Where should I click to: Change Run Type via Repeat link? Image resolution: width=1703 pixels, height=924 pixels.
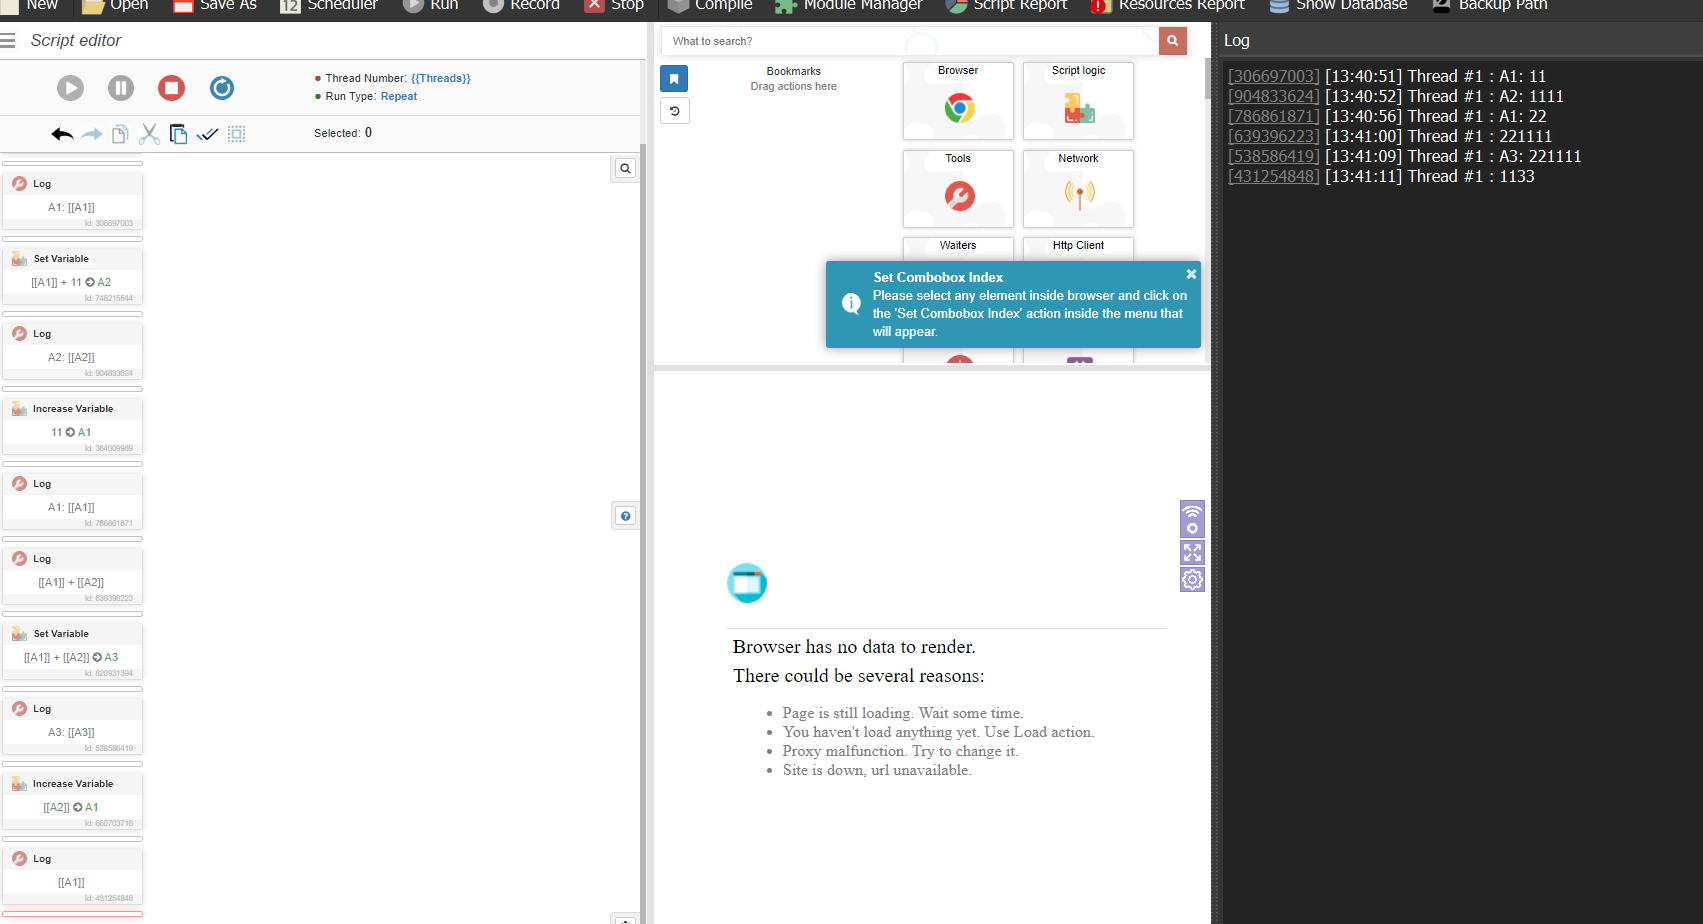[399, 96]
